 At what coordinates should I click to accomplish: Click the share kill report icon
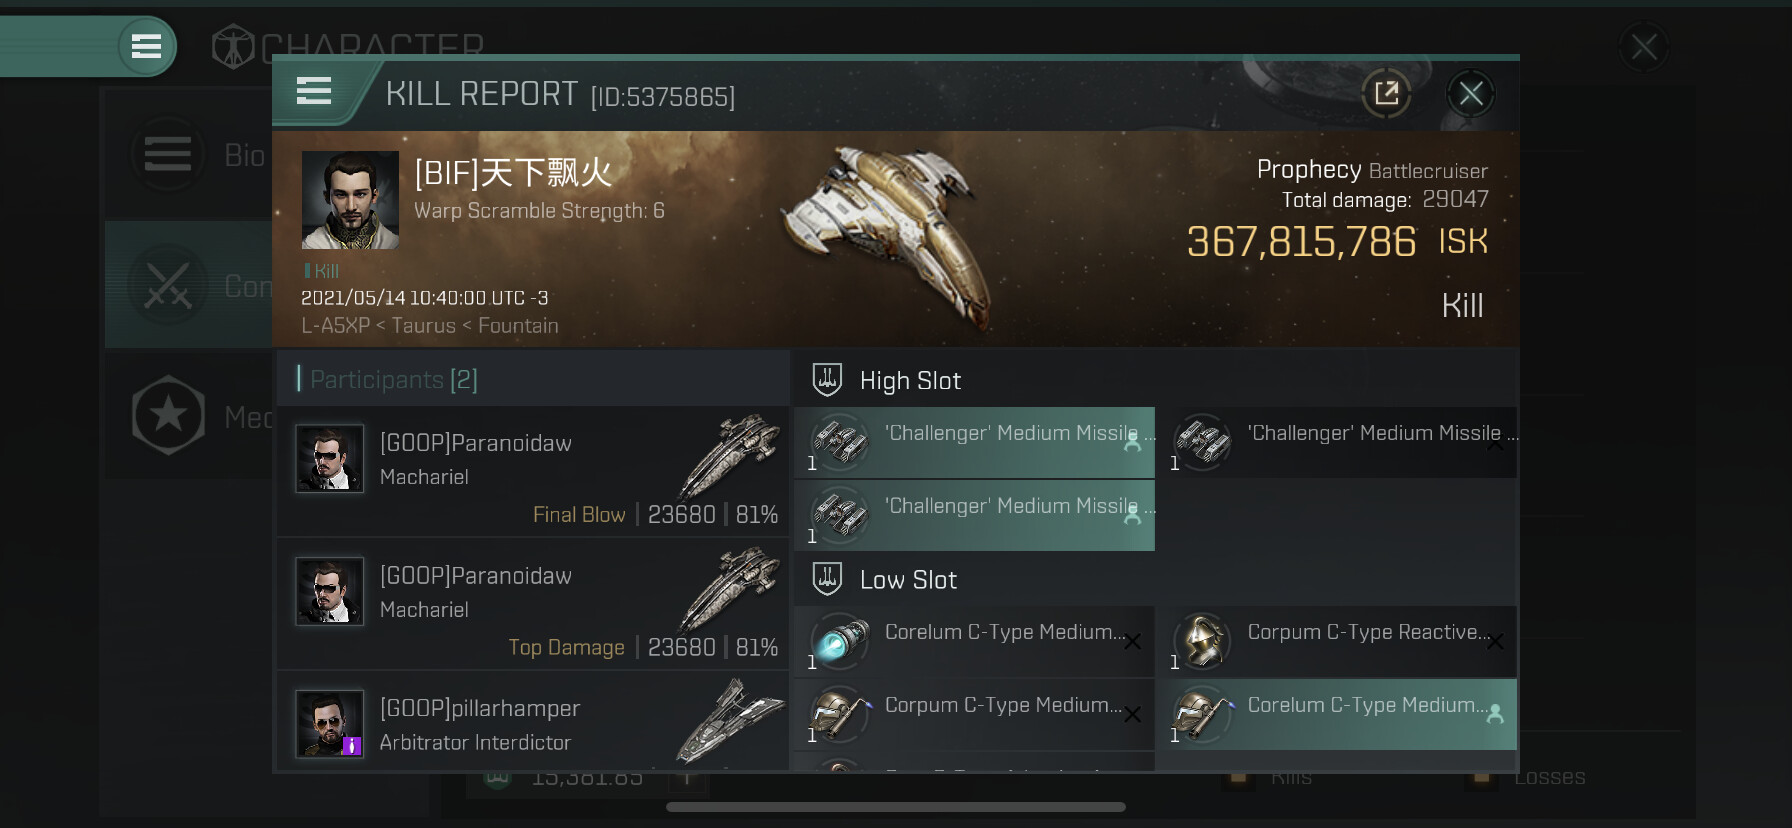(1386, 94)
